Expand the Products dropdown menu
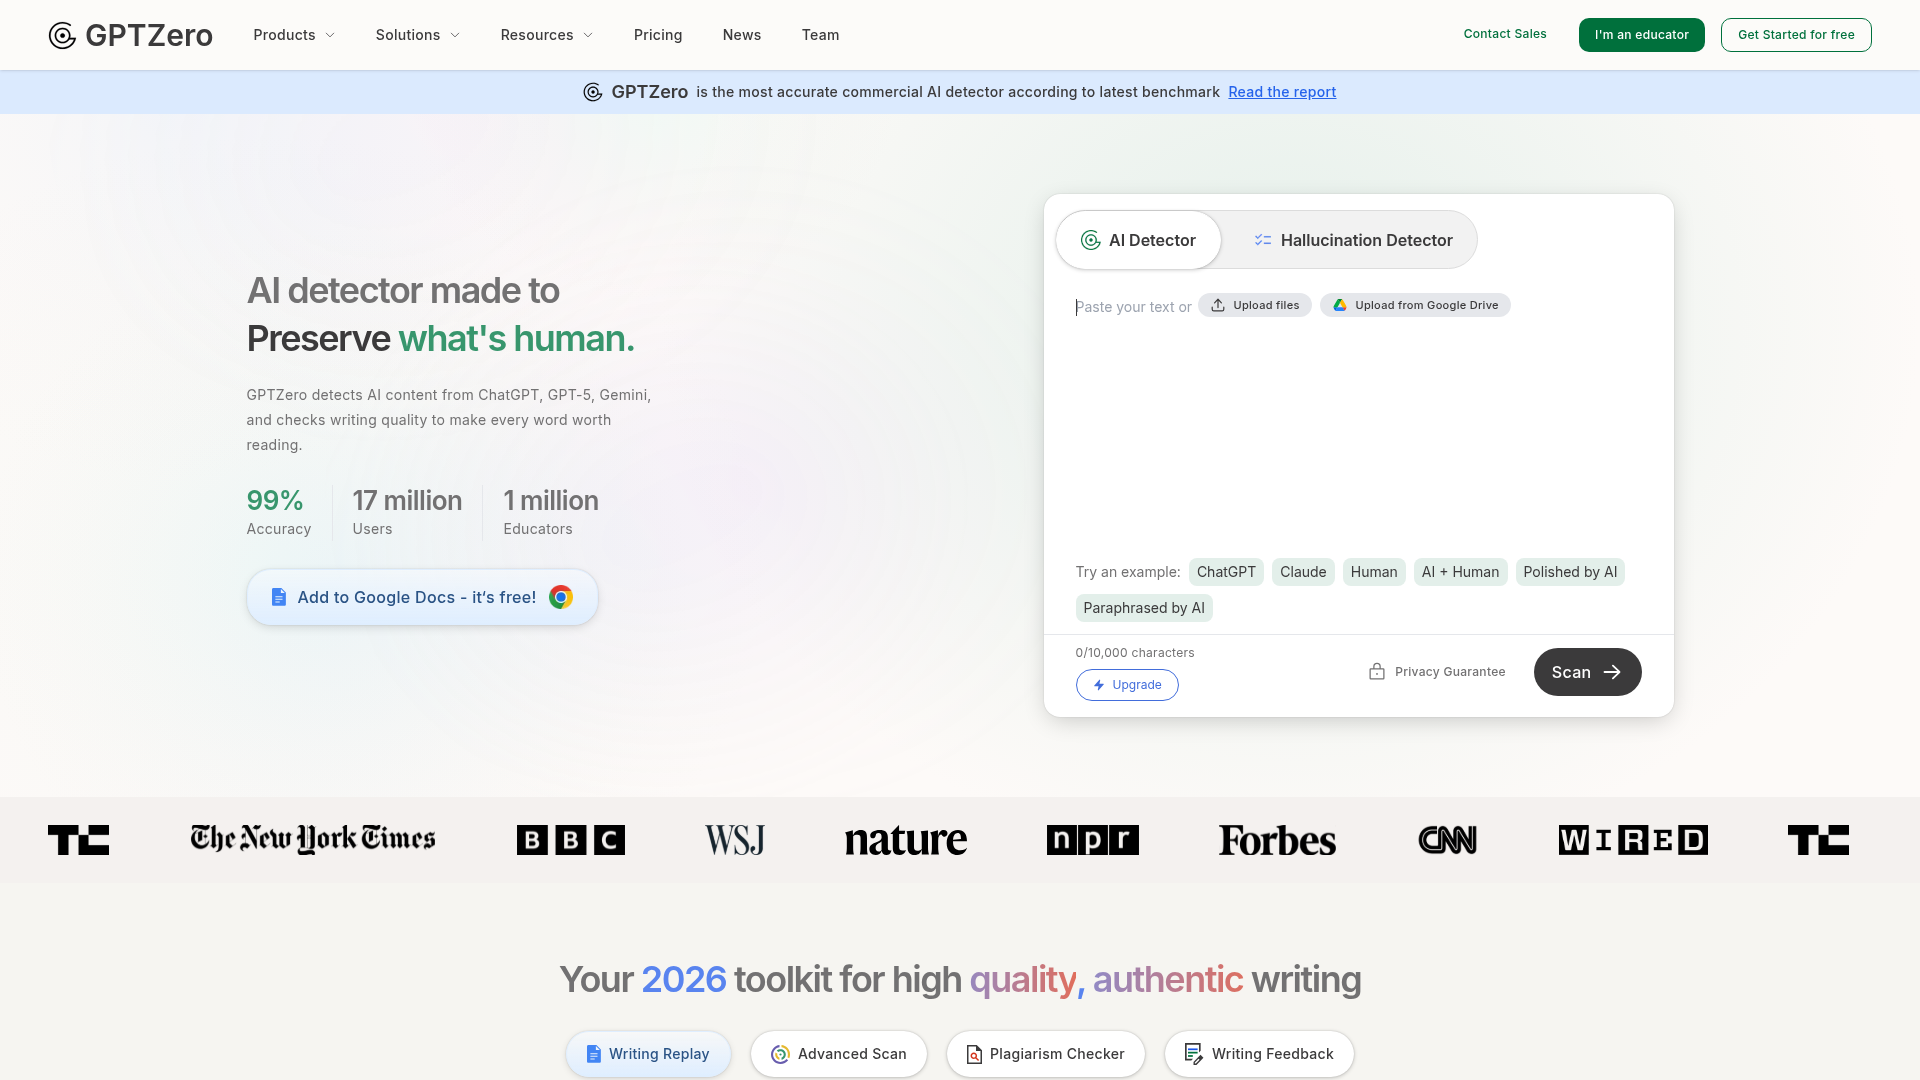 293,35
